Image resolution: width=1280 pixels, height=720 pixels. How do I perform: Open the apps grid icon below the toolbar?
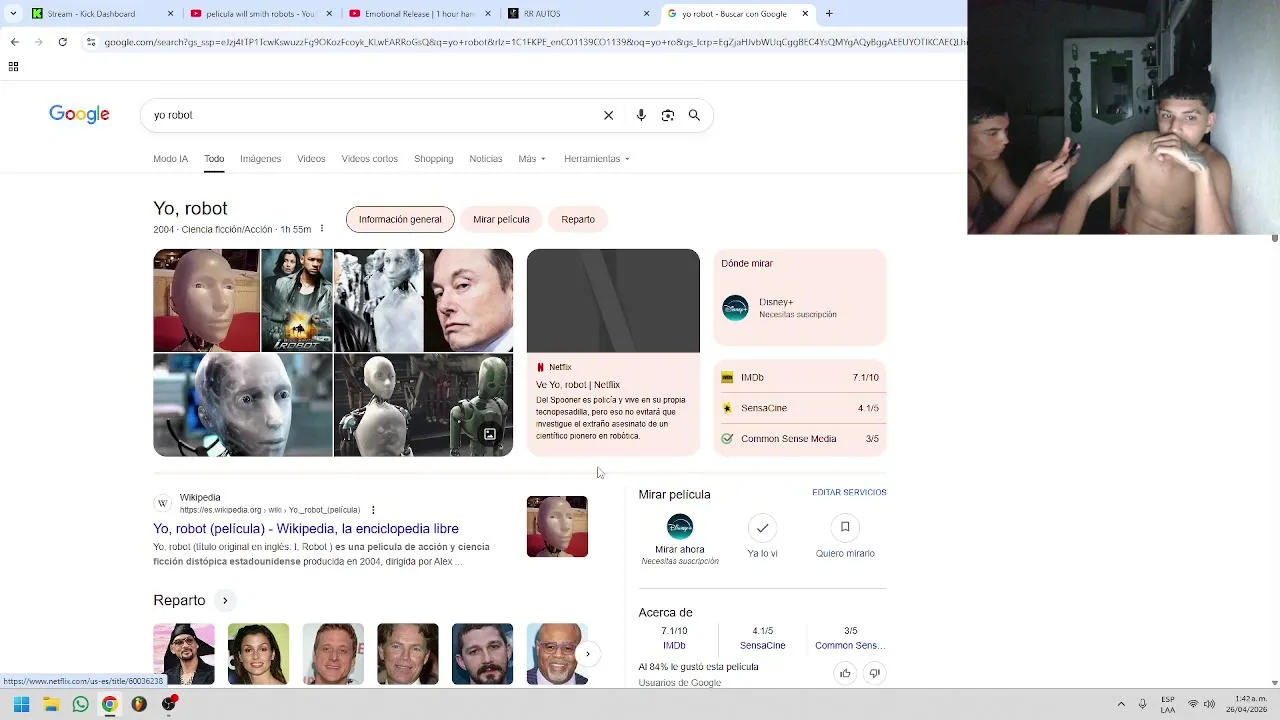click(13, 66)
